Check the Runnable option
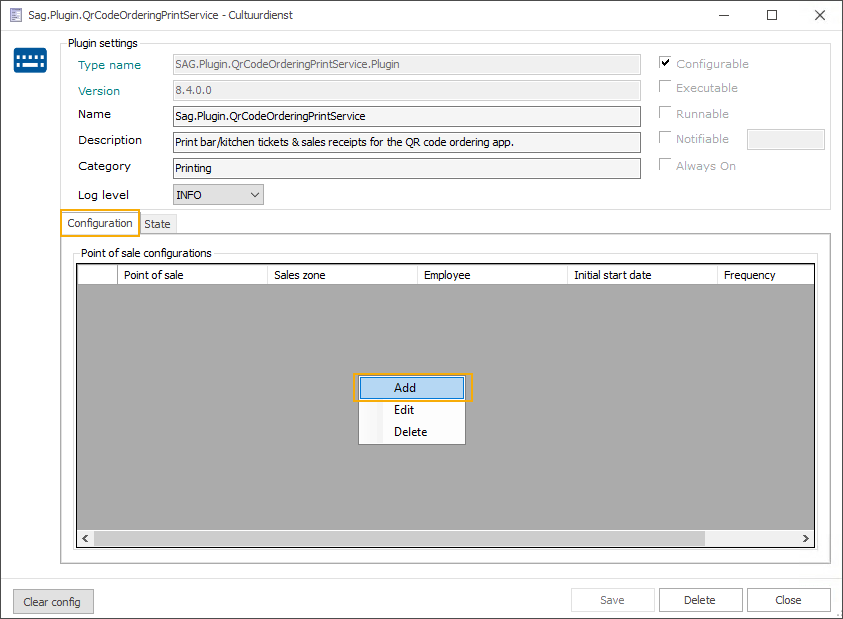This screenshot has width=843, height=619. point(665,113)
